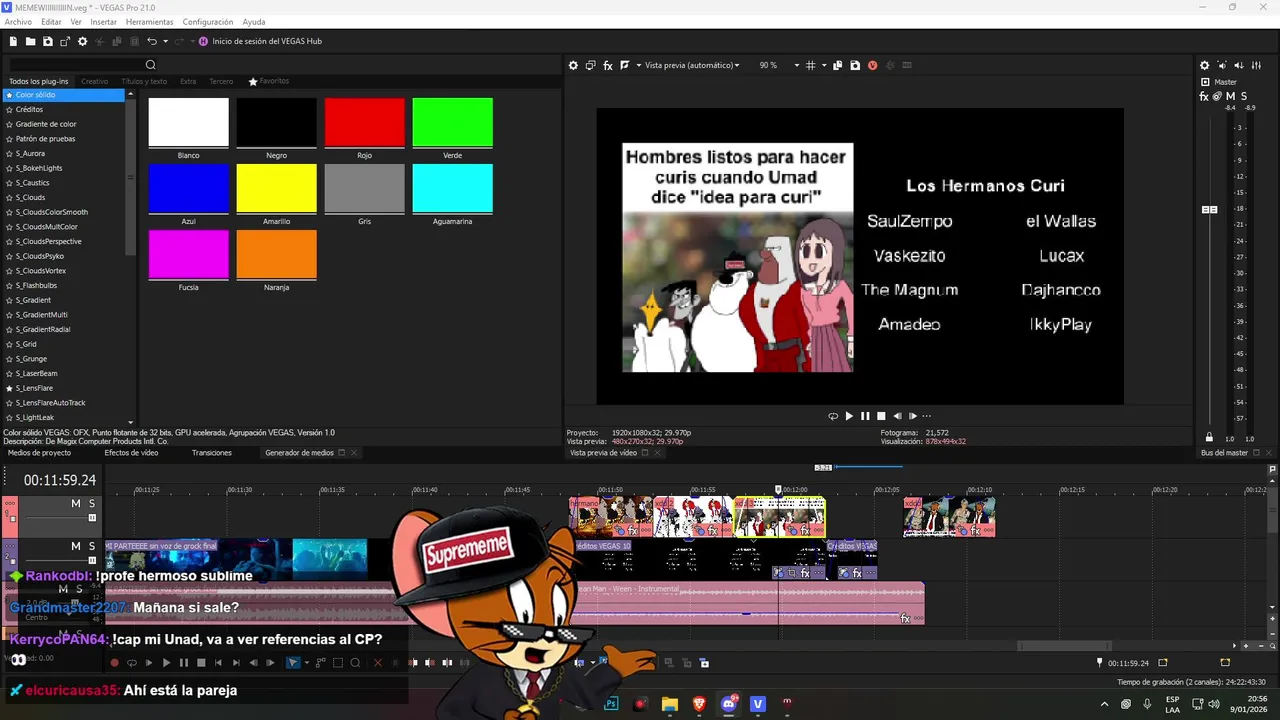1280x720 pixels.
Task: Create a new project via toolbar icon
Action: click(13, 41)
